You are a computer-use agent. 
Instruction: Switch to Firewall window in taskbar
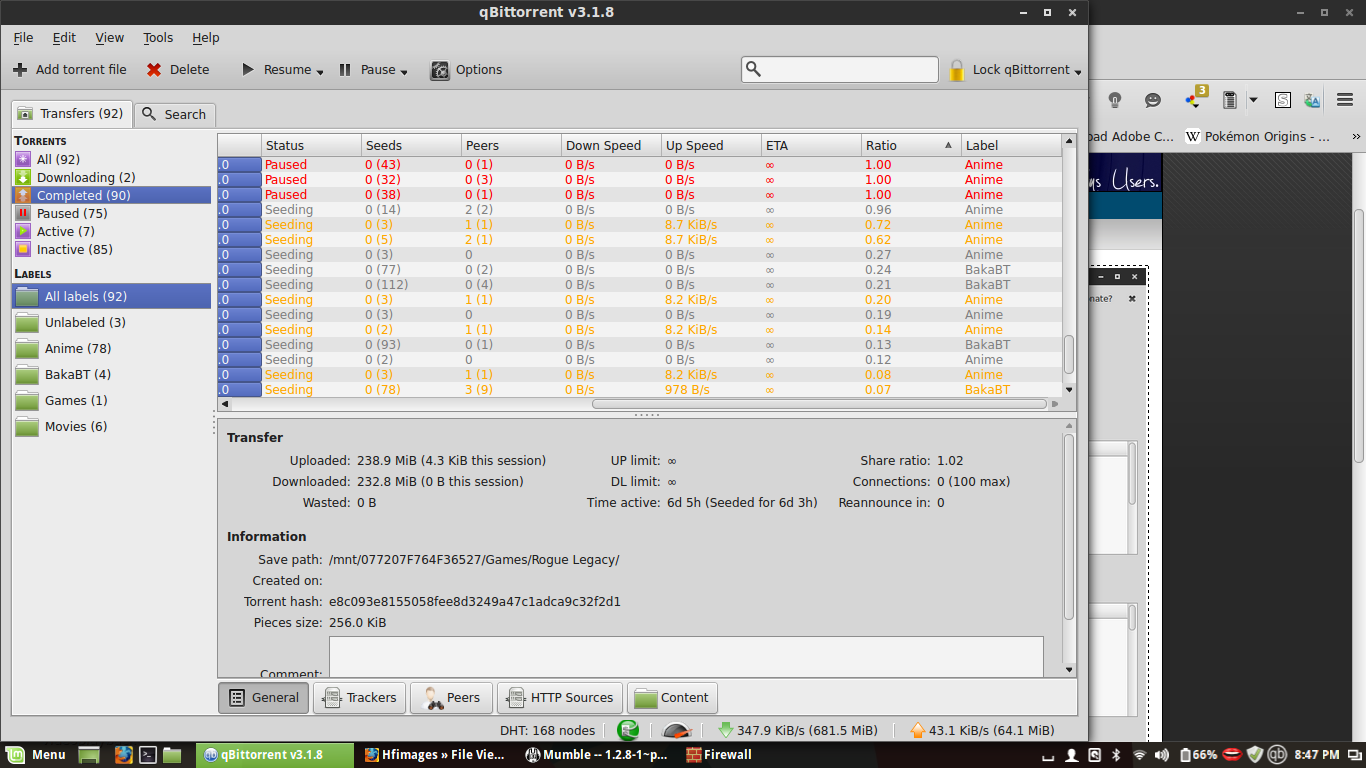coord(719,755)
